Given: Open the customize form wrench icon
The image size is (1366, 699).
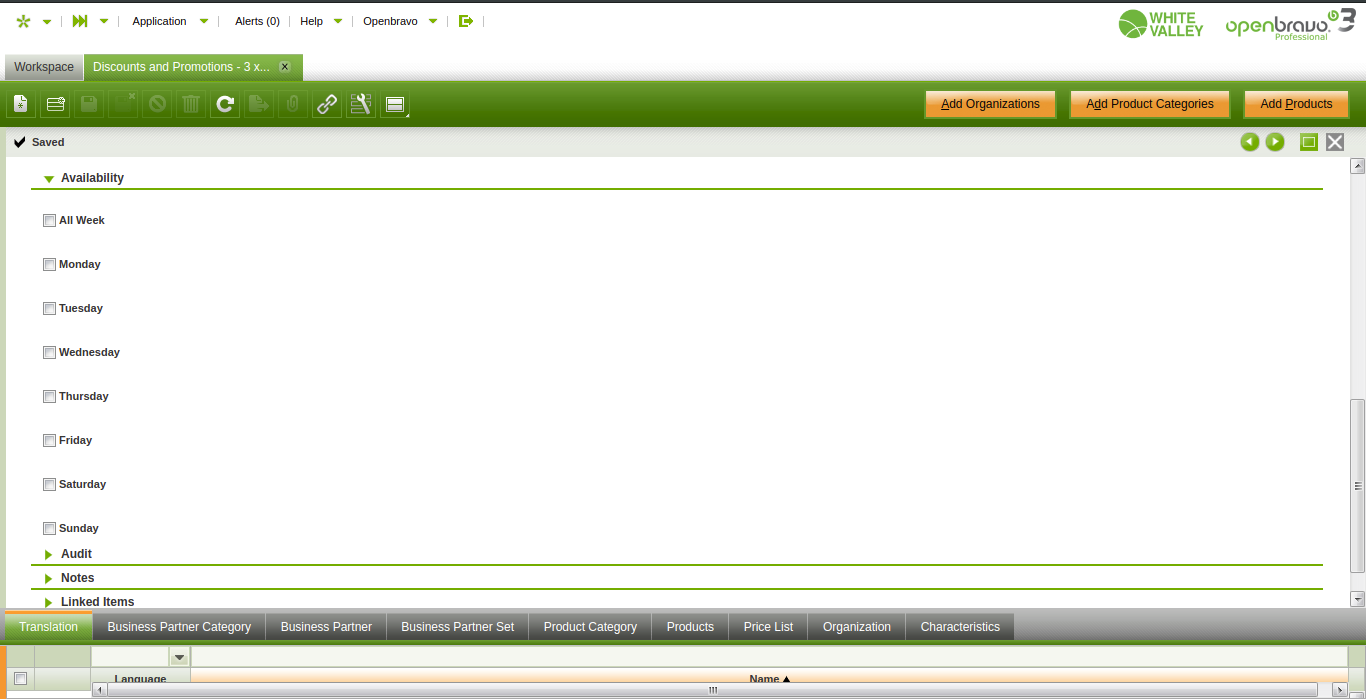Looking at the screenshot, I should (361, 104).
